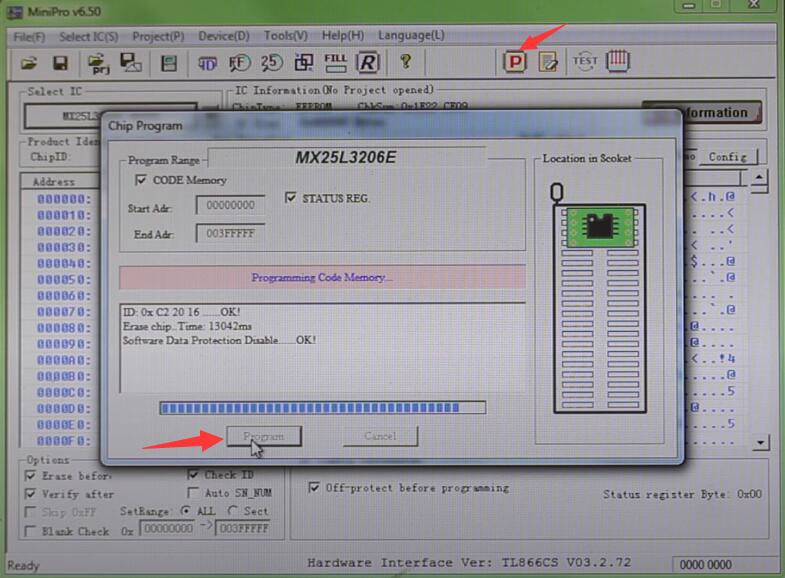The height and width of the screenshot is (578, 785).
Task: Click the Start Adr input field
Action: coord(230,205)
